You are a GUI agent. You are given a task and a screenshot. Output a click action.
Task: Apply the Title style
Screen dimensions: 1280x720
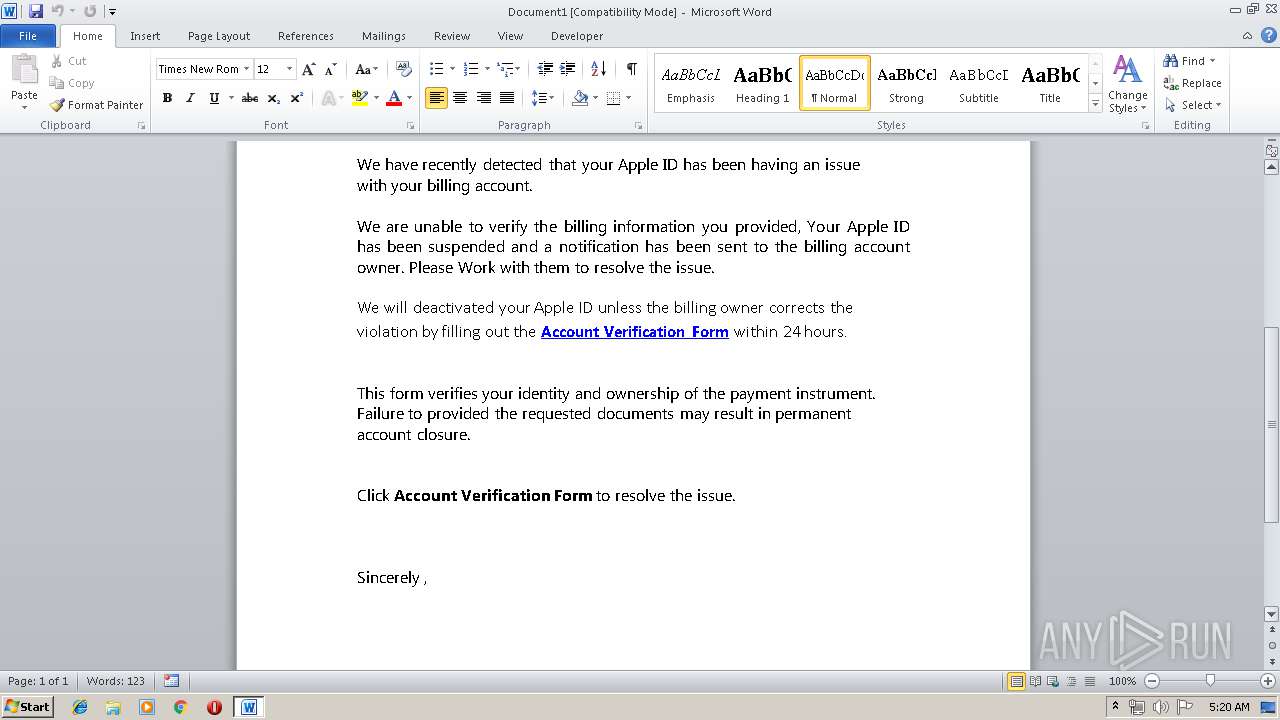pos(1050,83)
